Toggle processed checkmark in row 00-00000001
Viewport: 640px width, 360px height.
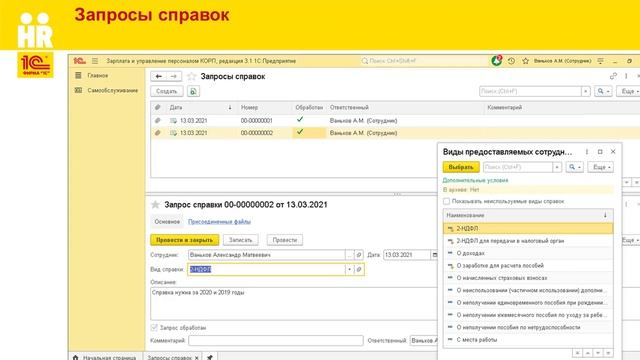tap(300, 120)
